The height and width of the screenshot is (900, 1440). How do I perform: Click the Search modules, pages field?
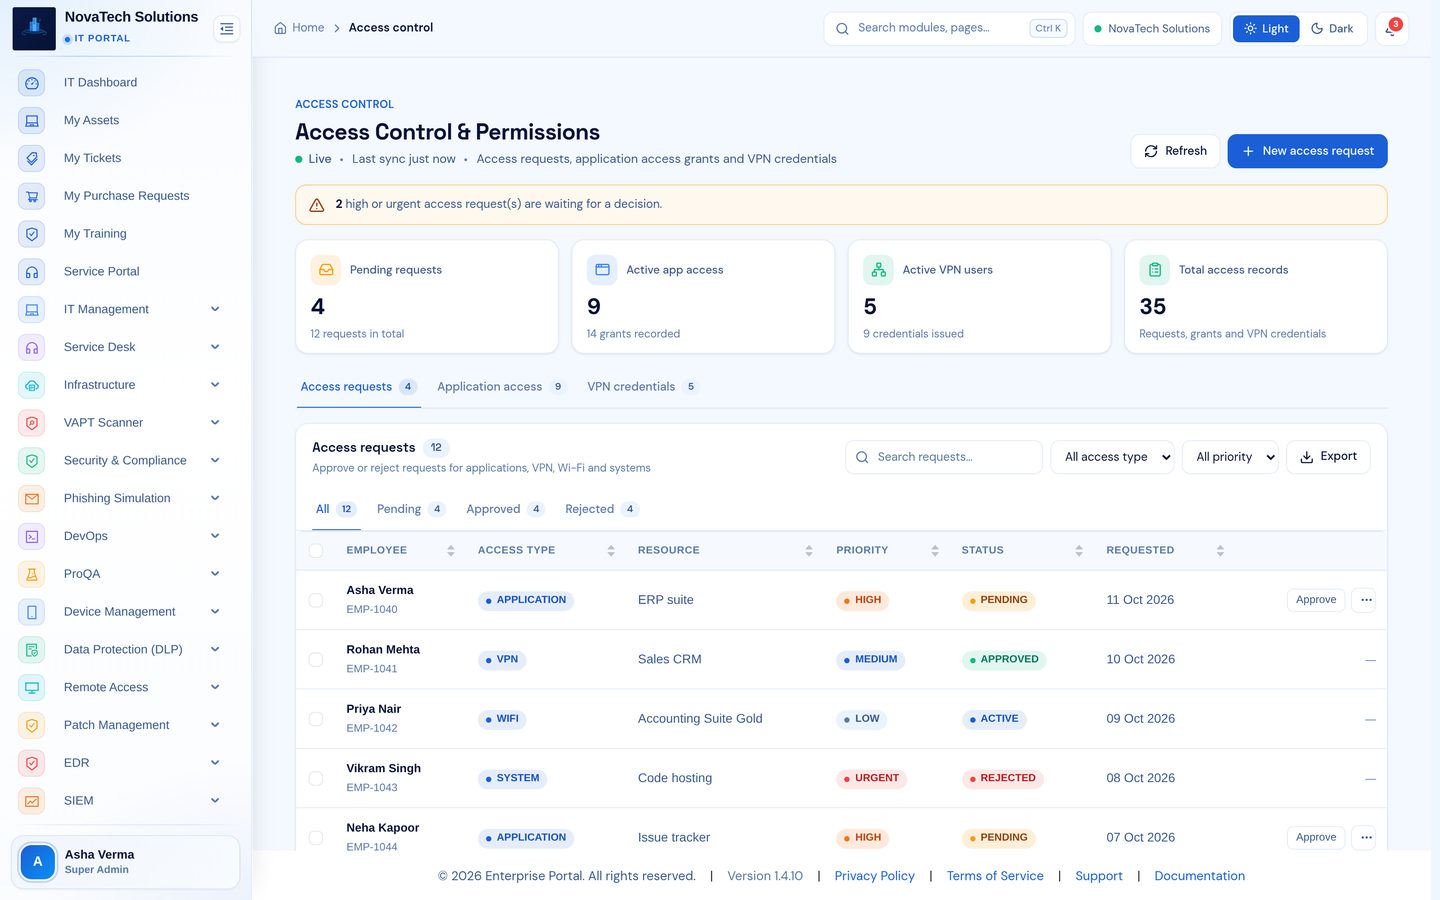947,29
